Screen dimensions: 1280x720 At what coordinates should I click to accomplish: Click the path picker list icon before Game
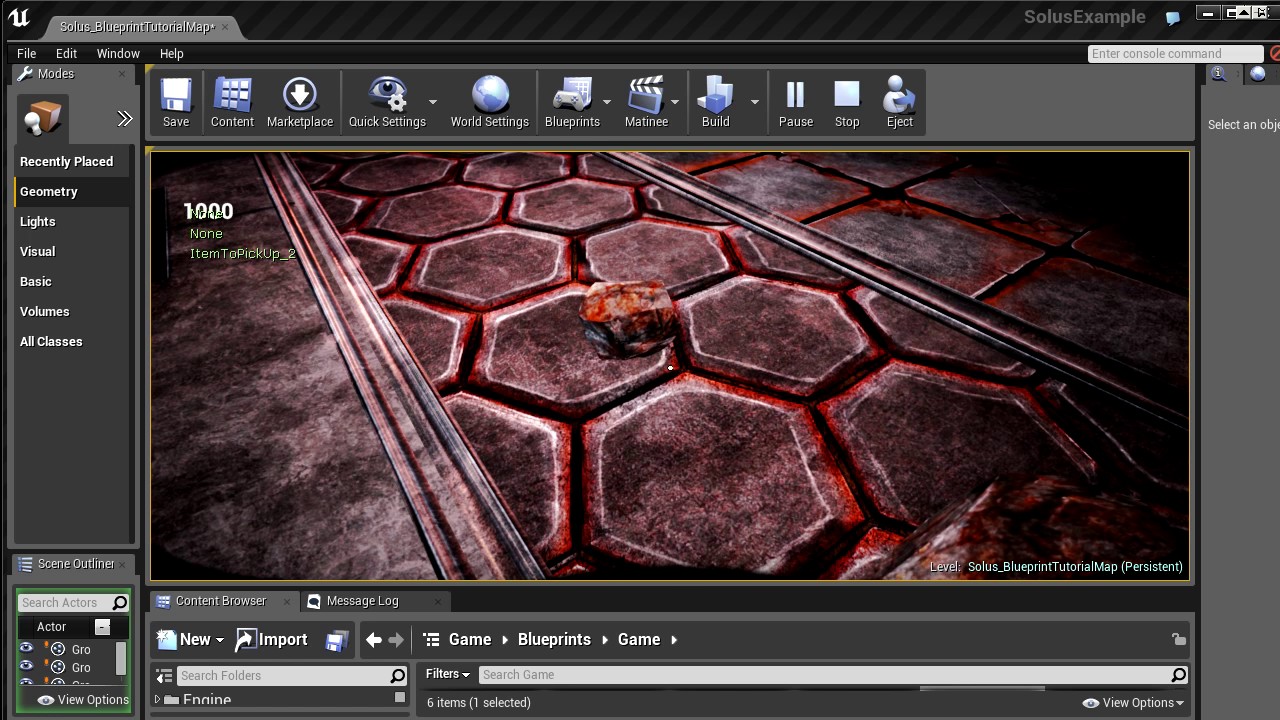(431, 640)
